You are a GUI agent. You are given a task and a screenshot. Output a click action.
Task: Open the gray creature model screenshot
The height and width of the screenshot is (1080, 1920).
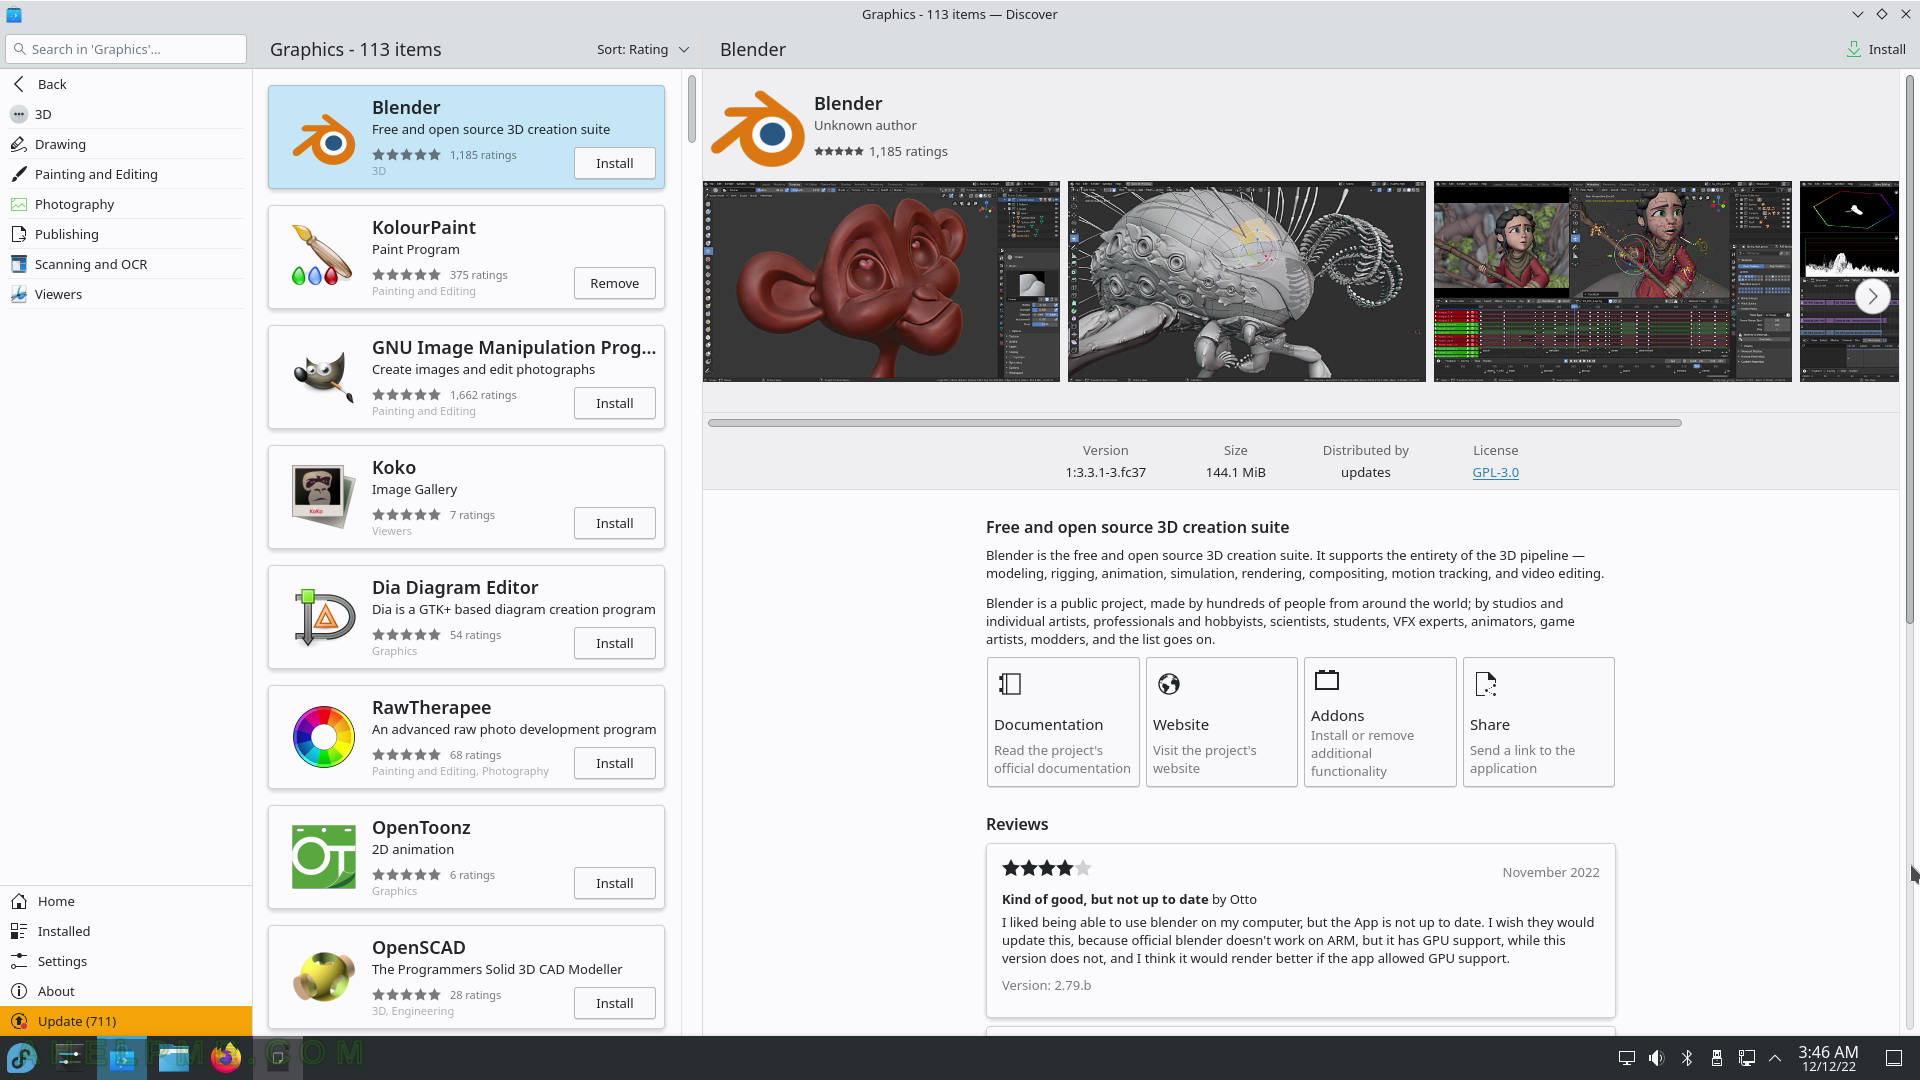pyautogui.click(x=1246, y=281)
